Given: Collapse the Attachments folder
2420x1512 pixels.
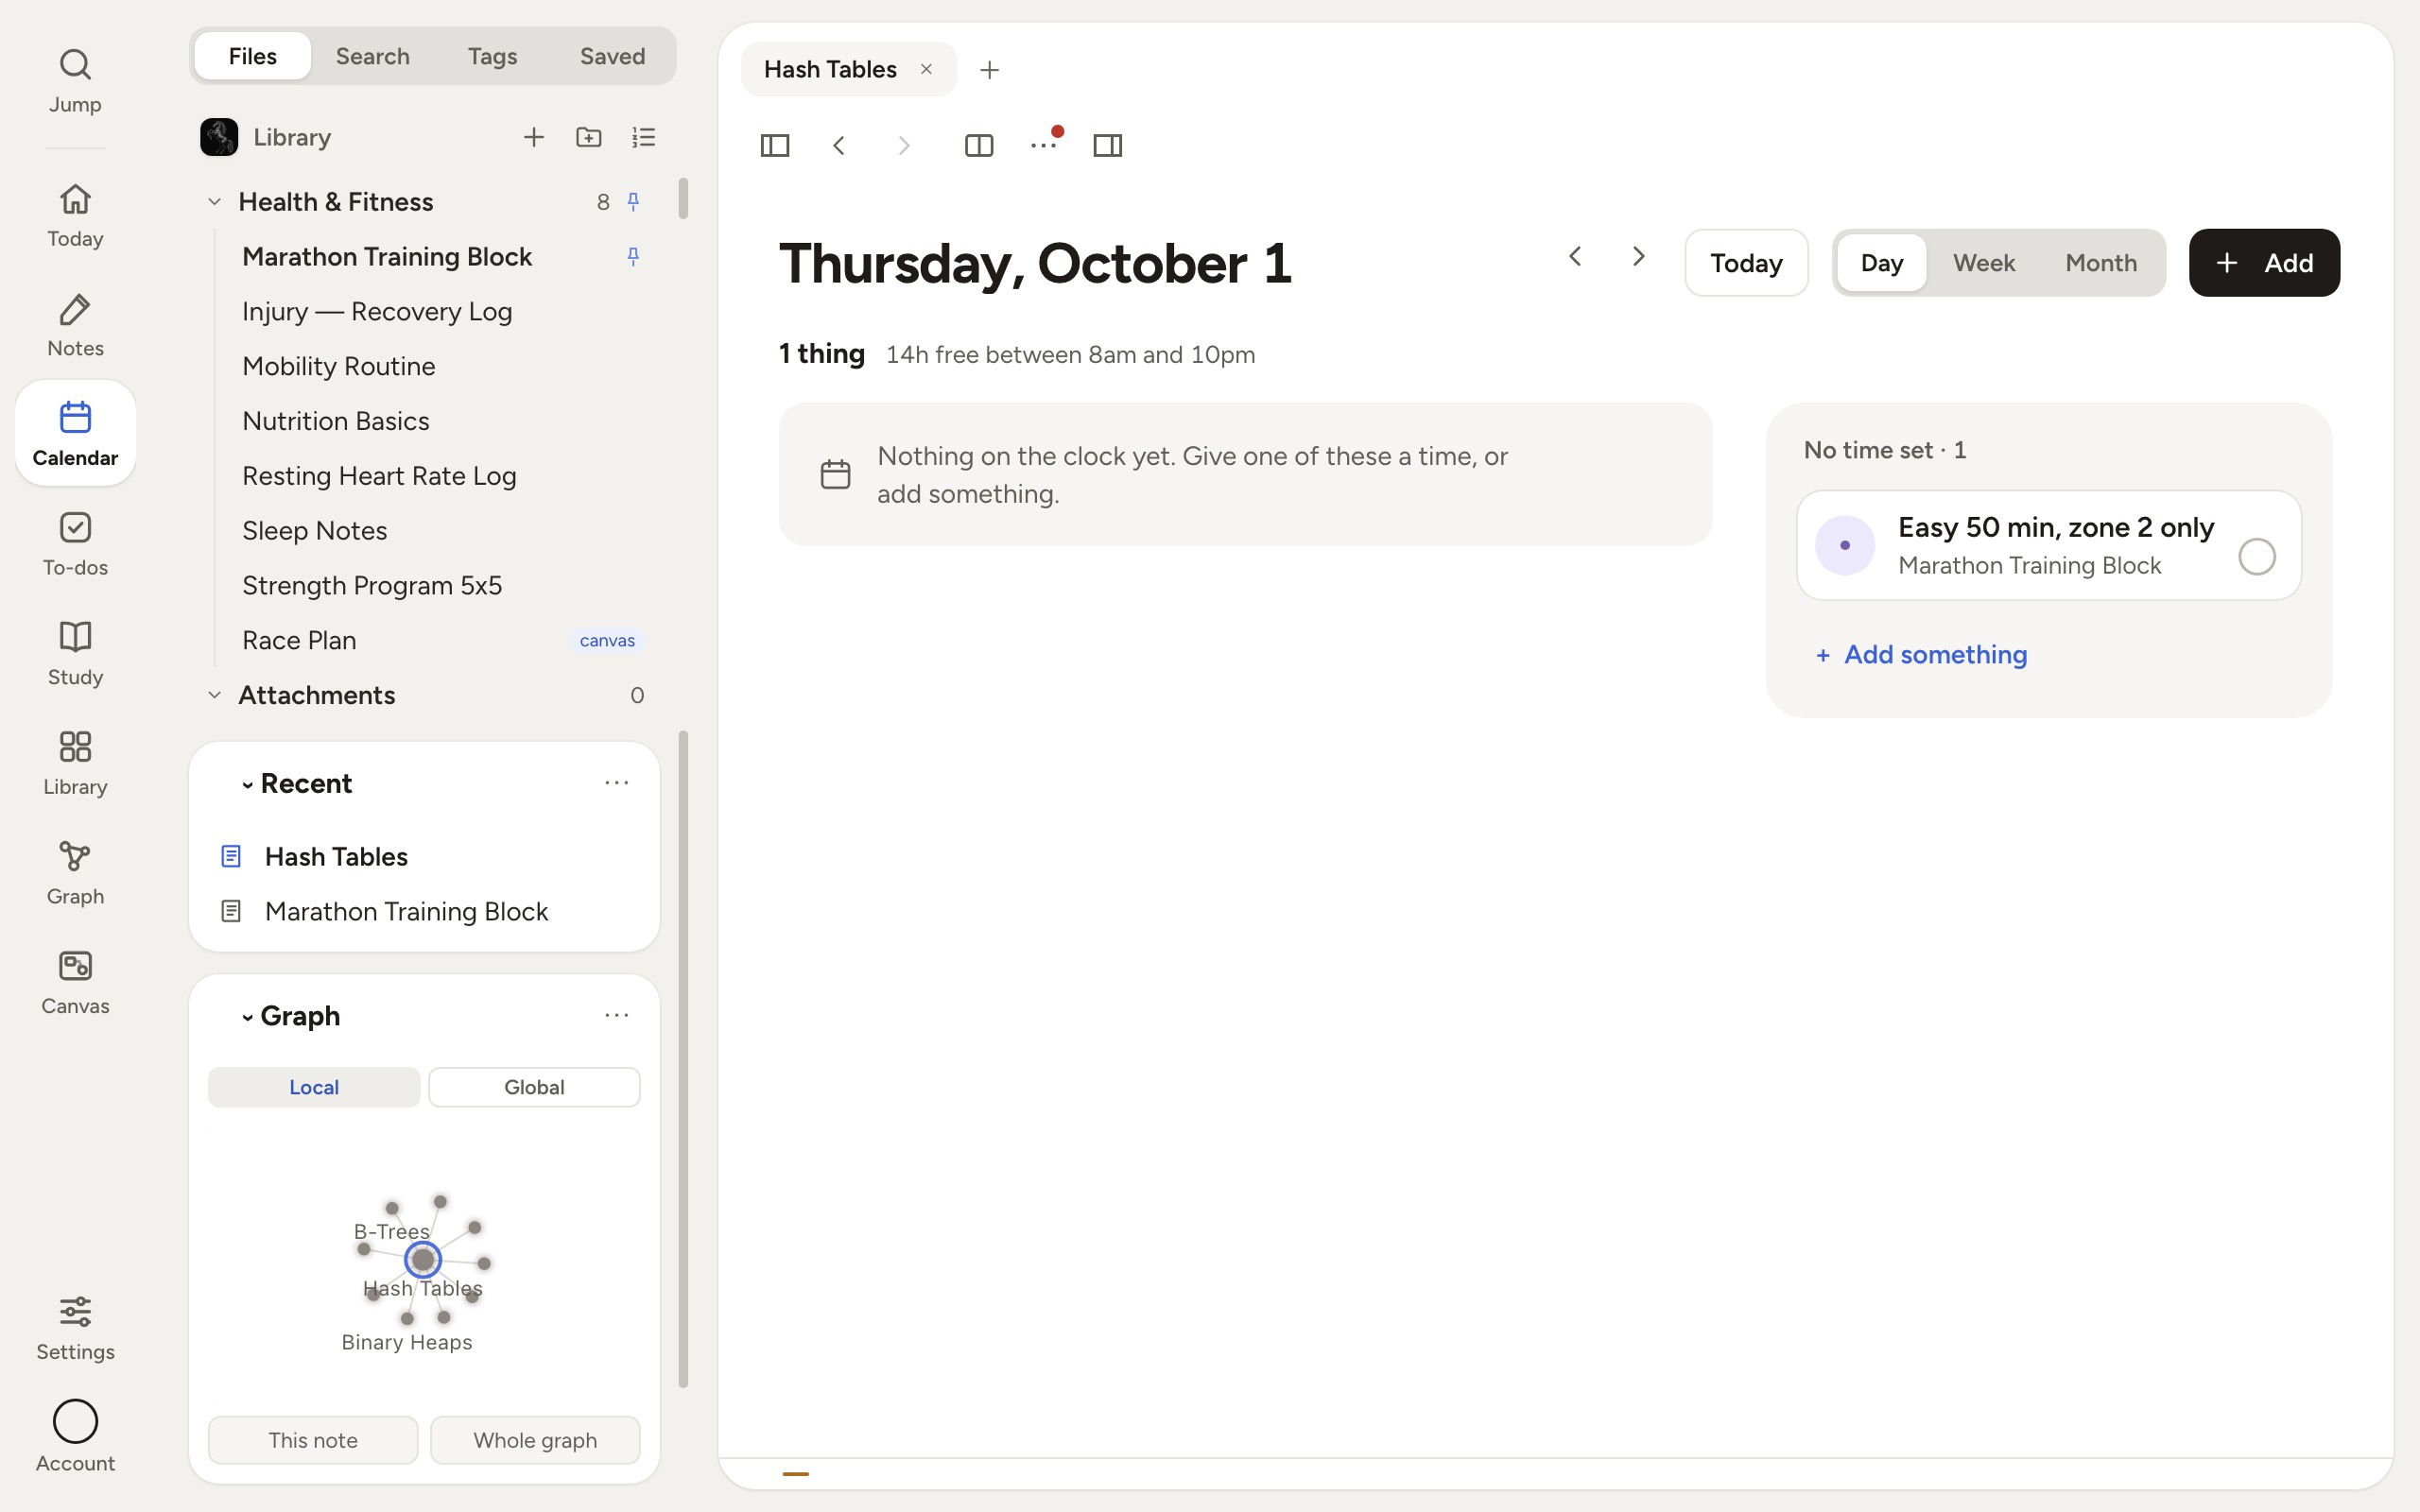Looking at the screenshot, I should click(214, 695).
